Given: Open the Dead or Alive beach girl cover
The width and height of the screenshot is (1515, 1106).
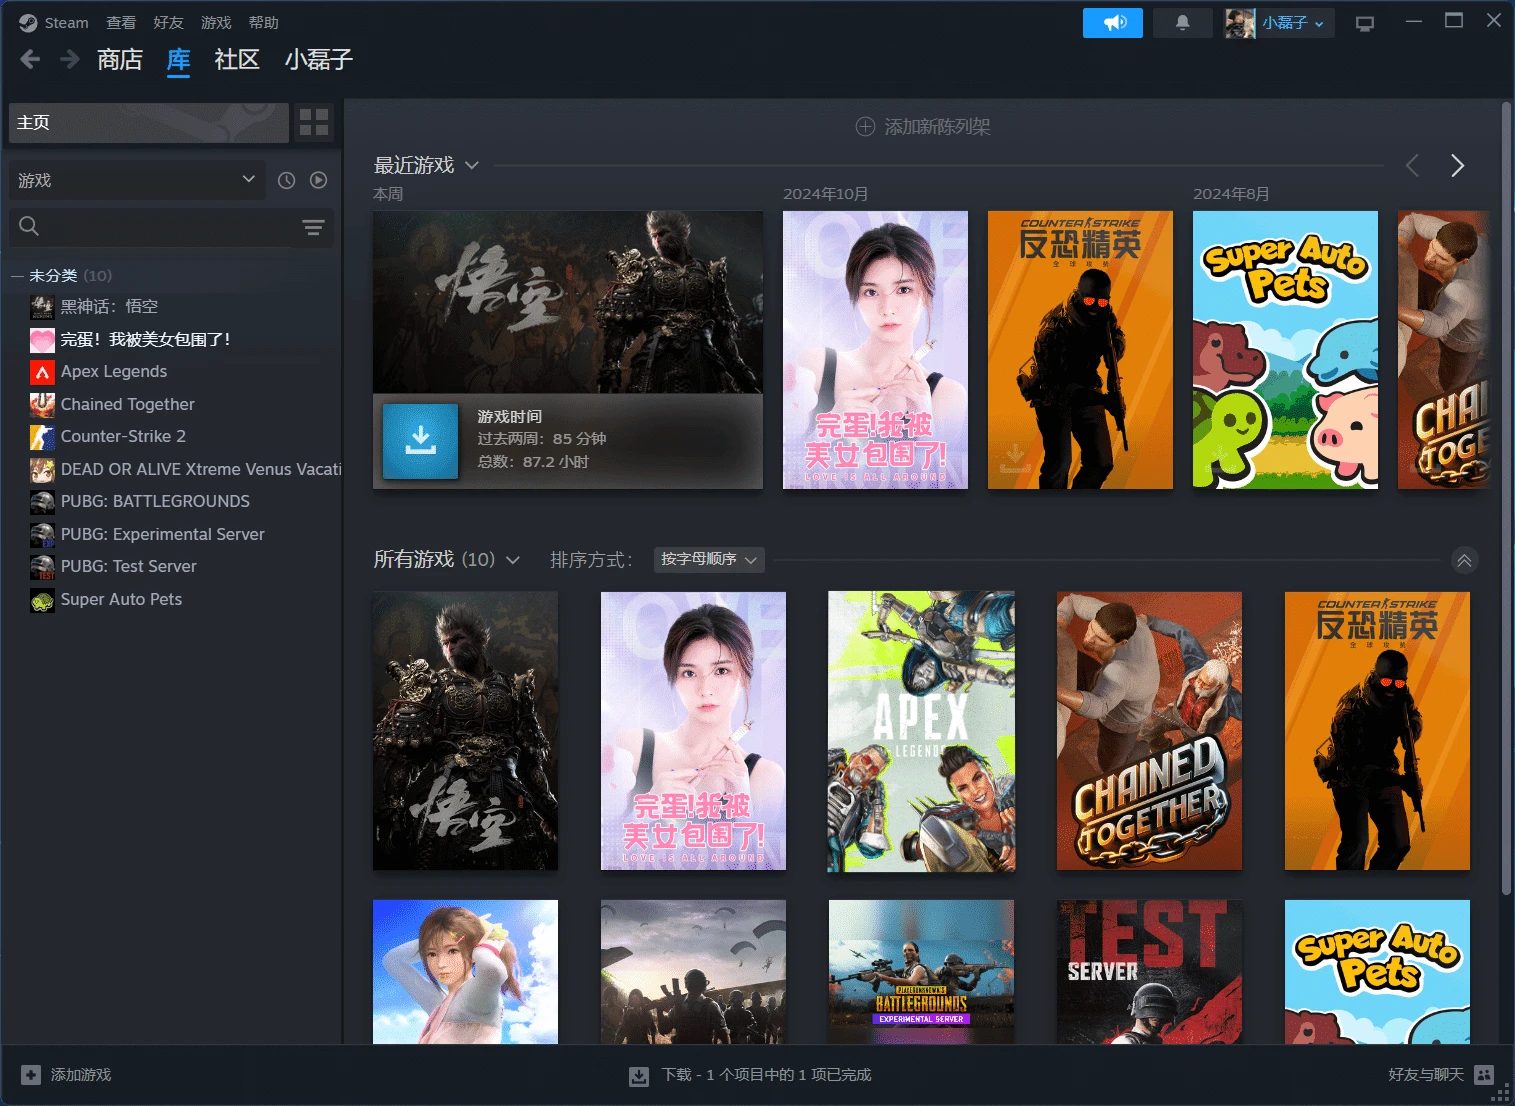Looking at the screenshot, I should [x=465, y=972].
